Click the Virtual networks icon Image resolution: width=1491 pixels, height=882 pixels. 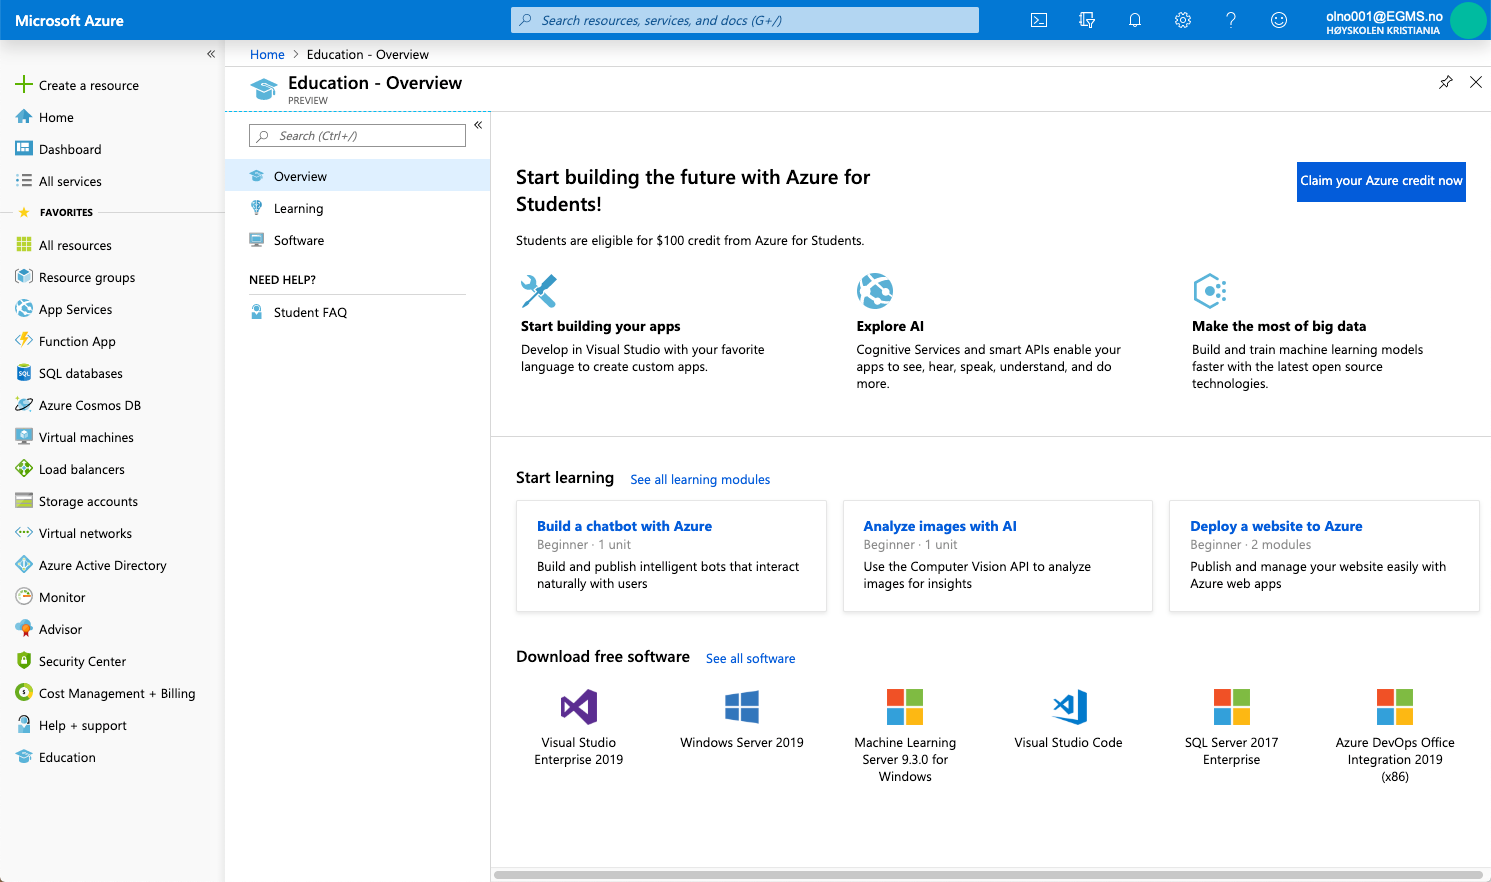coord(24,533)
